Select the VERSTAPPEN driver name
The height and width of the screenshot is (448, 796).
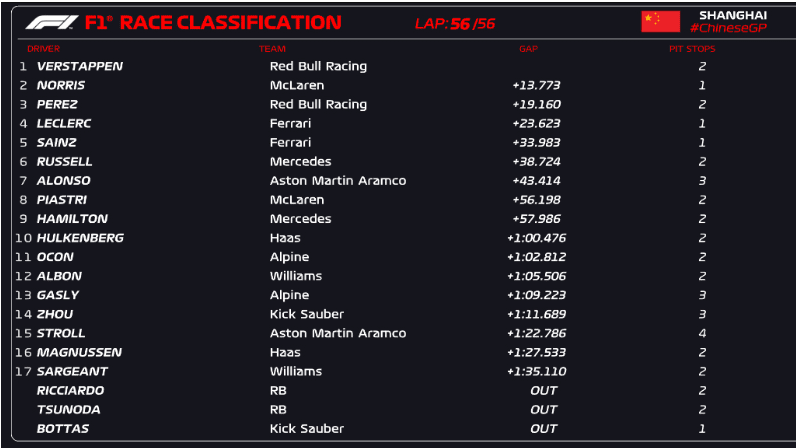click(x=80, y=66)
